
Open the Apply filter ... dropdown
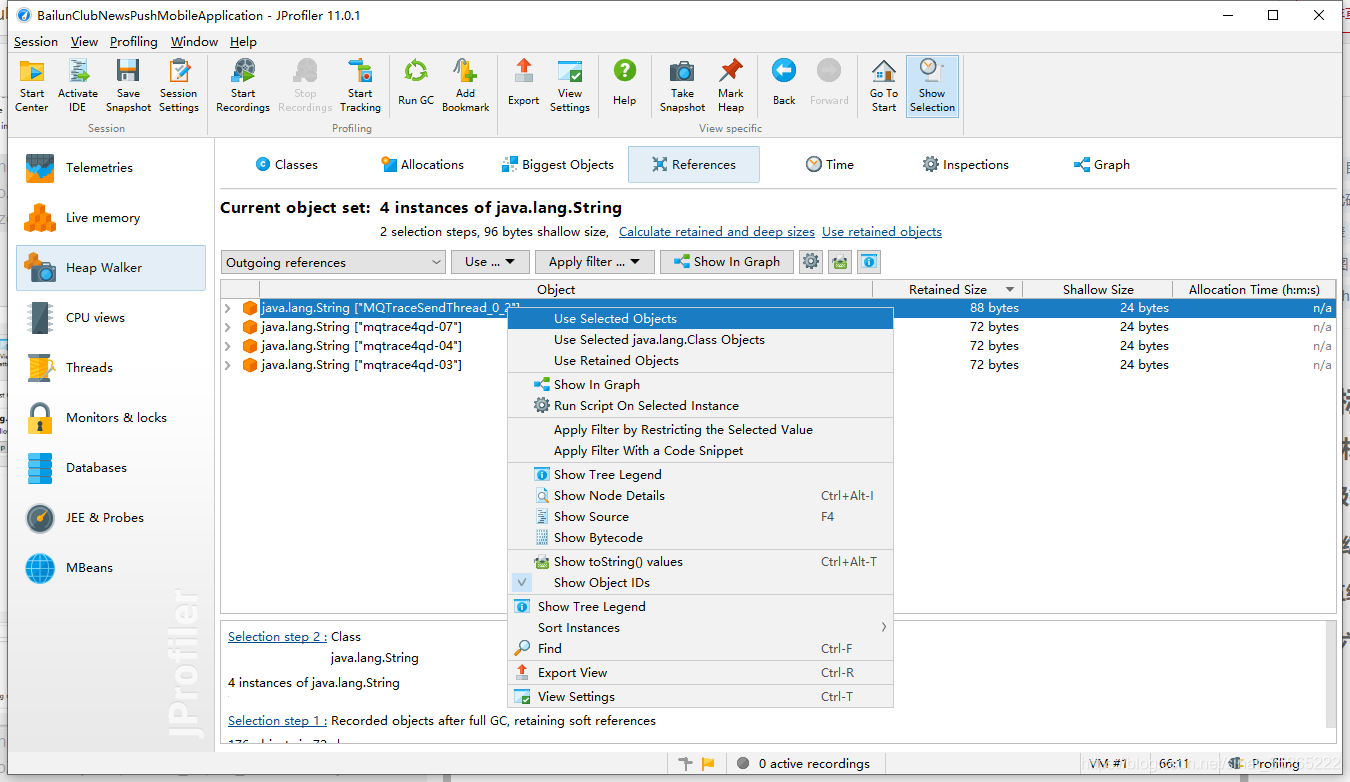(x=595, y=262)
